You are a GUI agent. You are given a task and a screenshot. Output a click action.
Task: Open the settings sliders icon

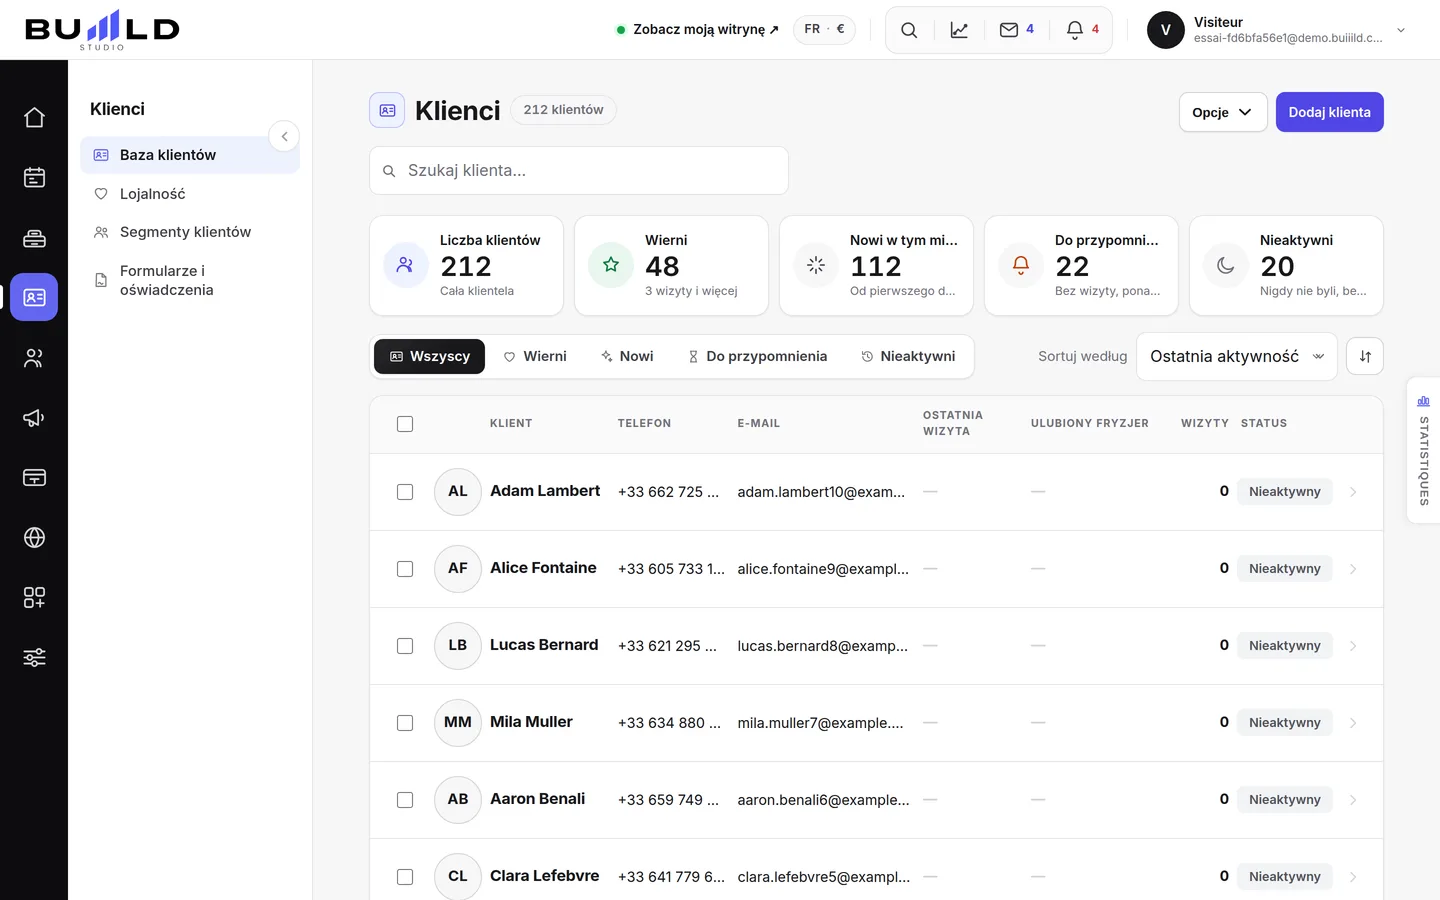point(34,657)
